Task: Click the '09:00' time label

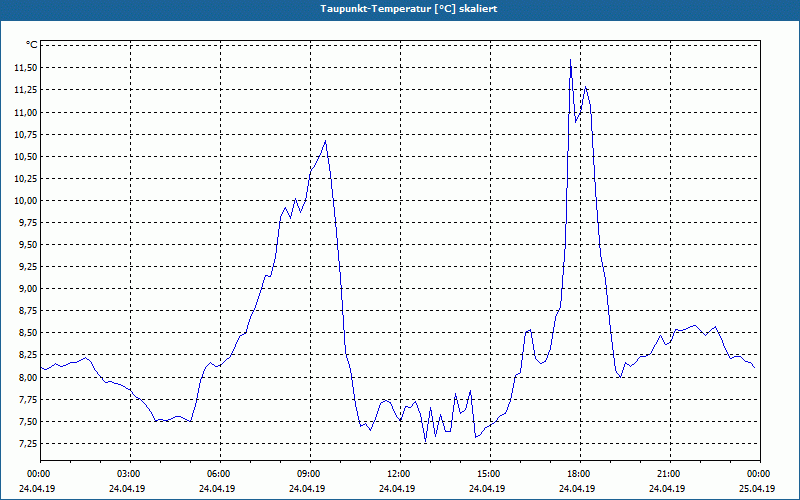Action: [x=310, y=474]
